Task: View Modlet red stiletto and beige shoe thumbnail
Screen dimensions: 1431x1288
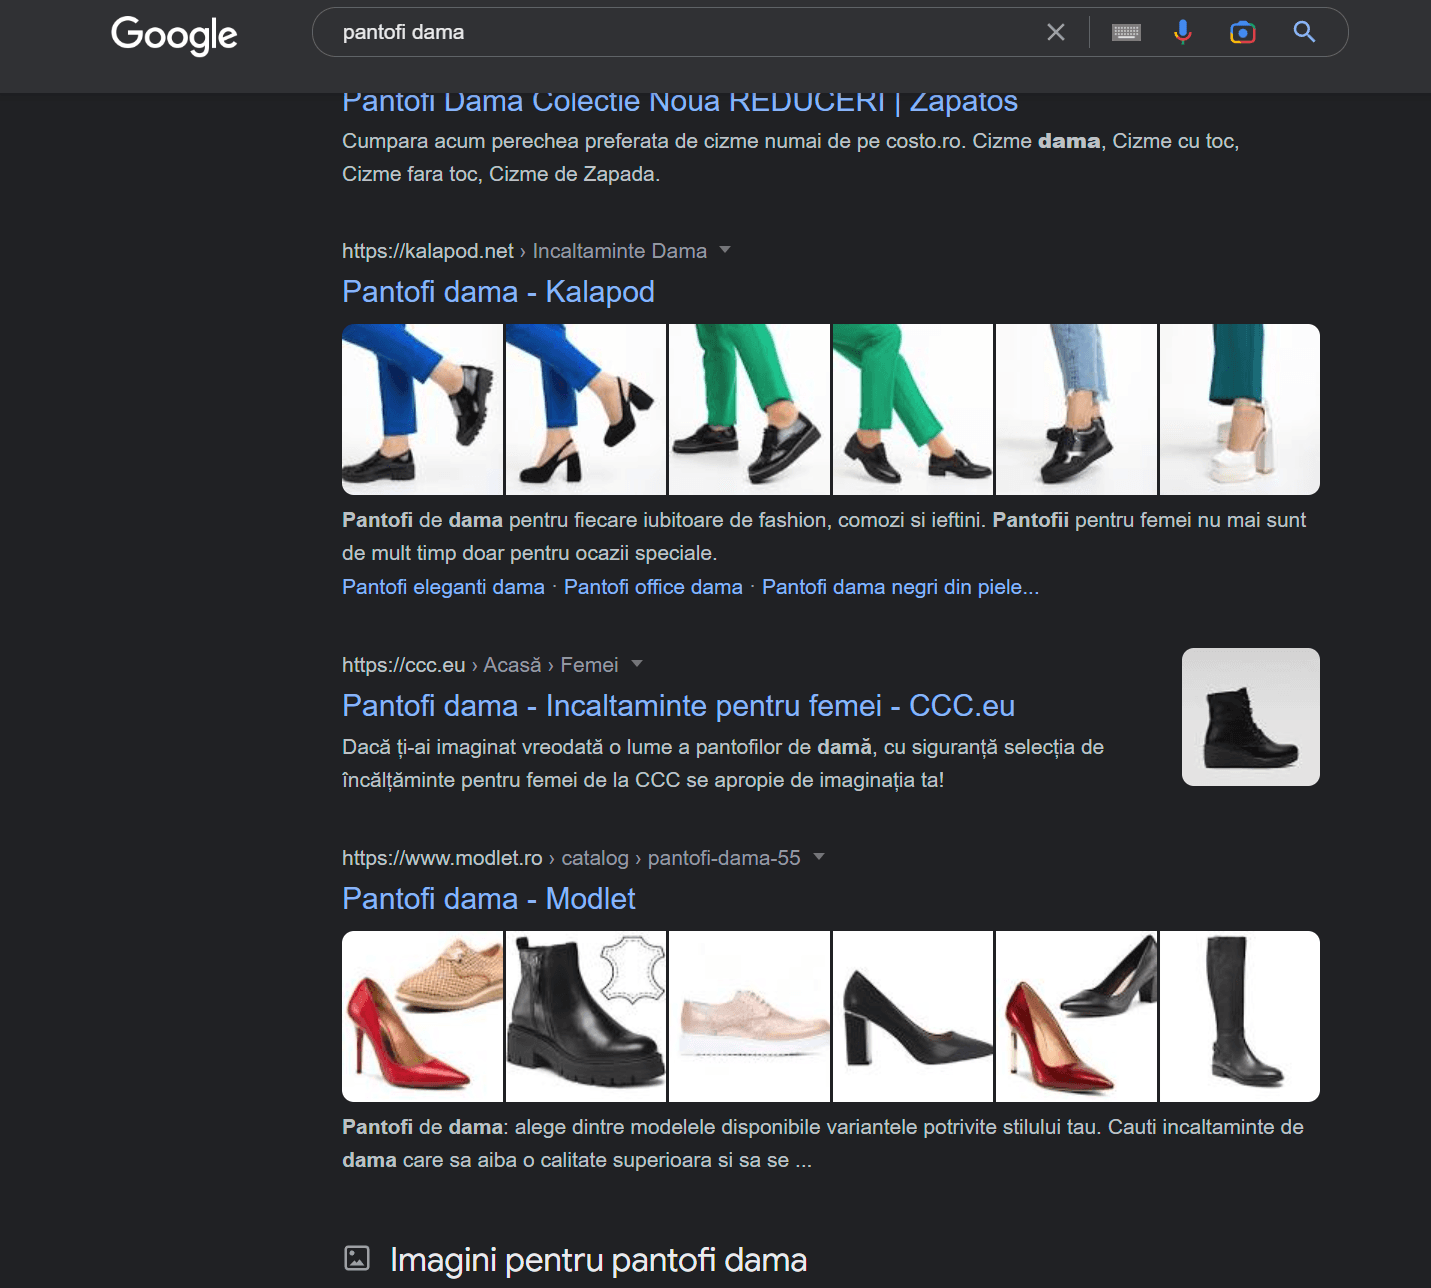Action: click(422, 1016)
